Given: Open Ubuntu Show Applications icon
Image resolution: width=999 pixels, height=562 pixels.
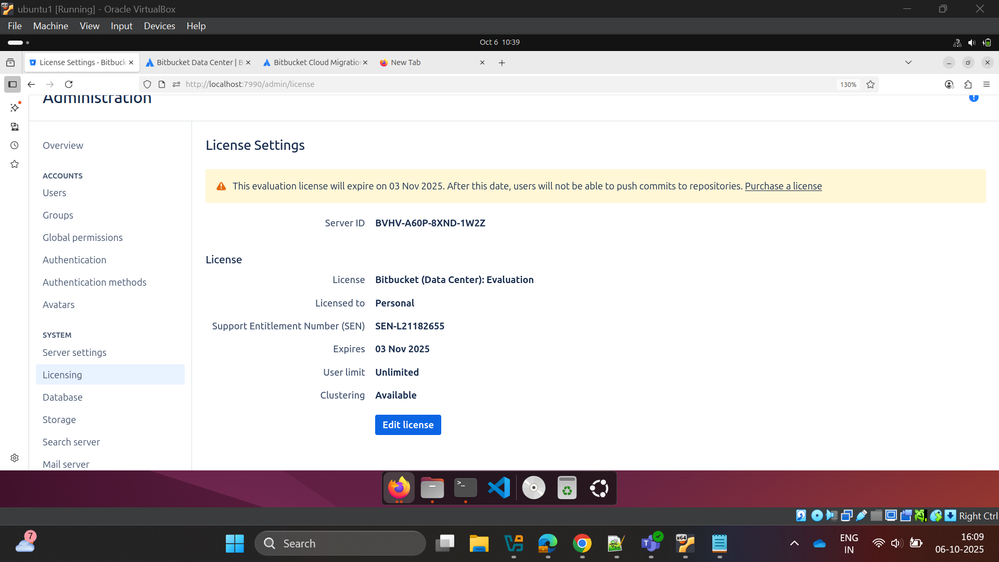Looking at the screenshot, I should pyautogui.click(x=599, y=488).
